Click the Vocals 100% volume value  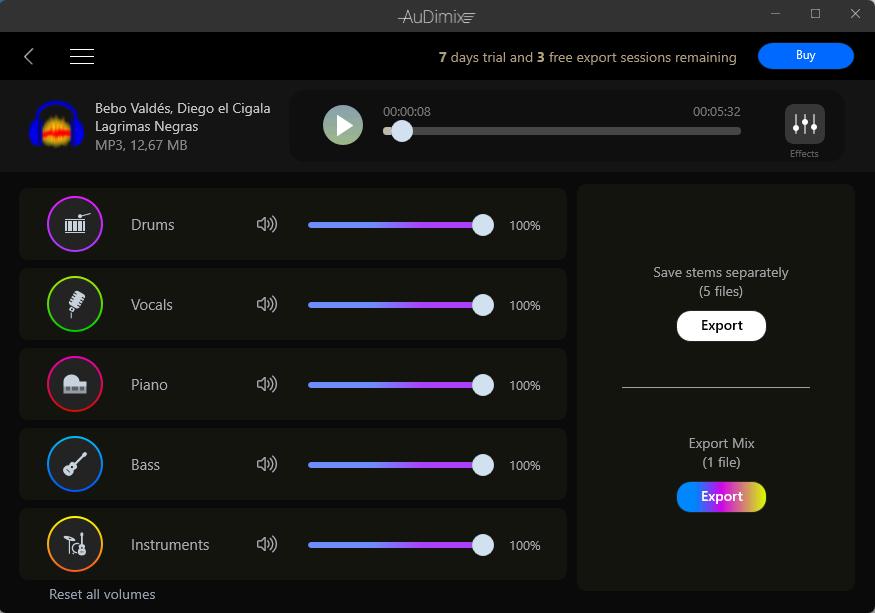(x=525, y=305)
